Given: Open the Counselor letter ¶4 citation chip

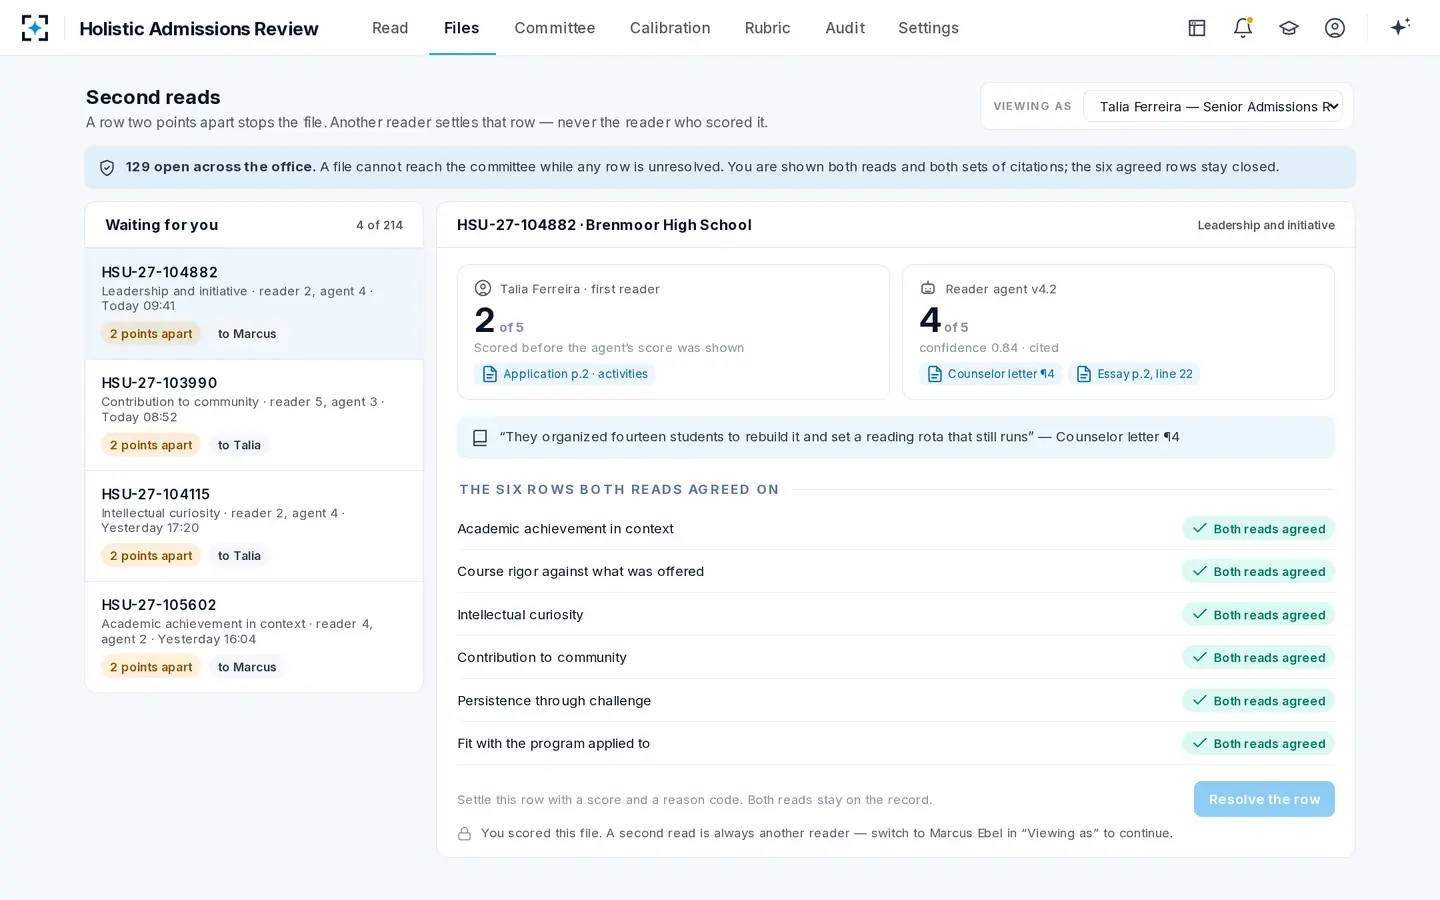Looking at the screenshot, I should click(991, 374).
